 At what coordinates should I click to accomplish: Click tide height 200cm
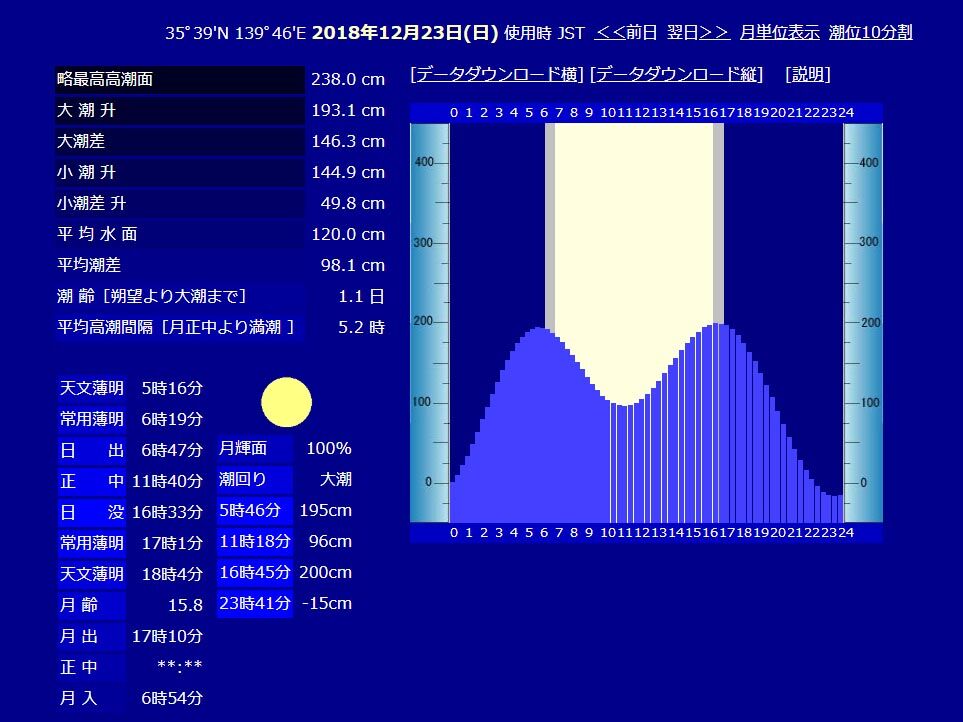pyautogui.click(x=325, y=572)
